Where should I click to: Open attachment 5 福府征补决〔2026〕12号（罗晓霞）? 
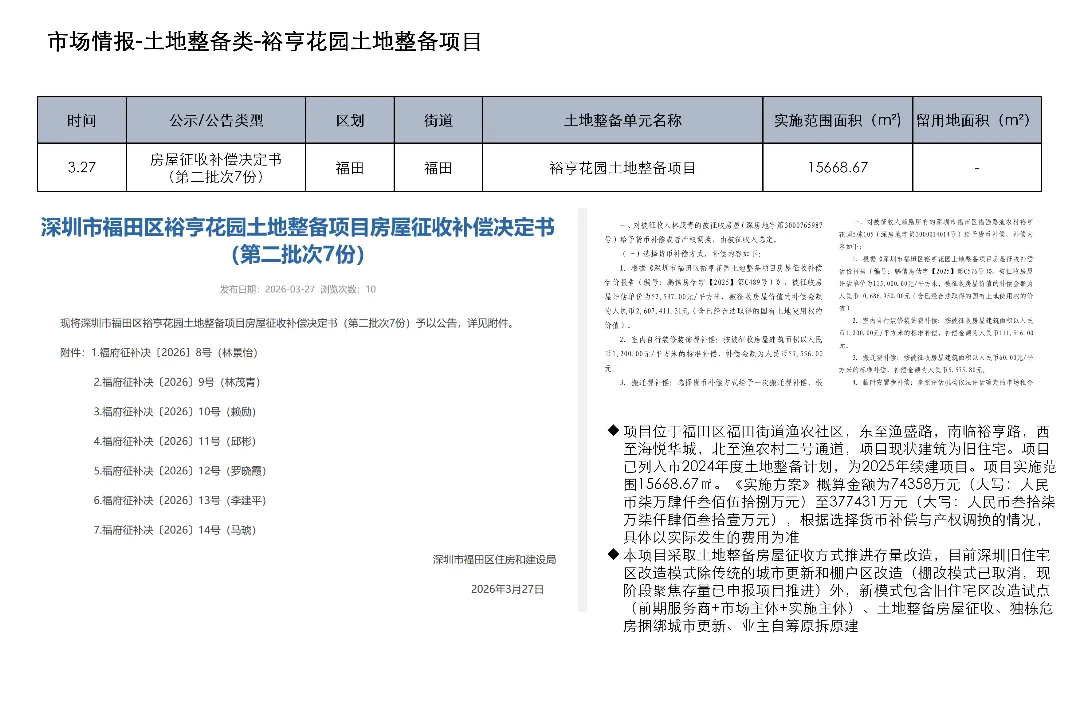[180, 471]
